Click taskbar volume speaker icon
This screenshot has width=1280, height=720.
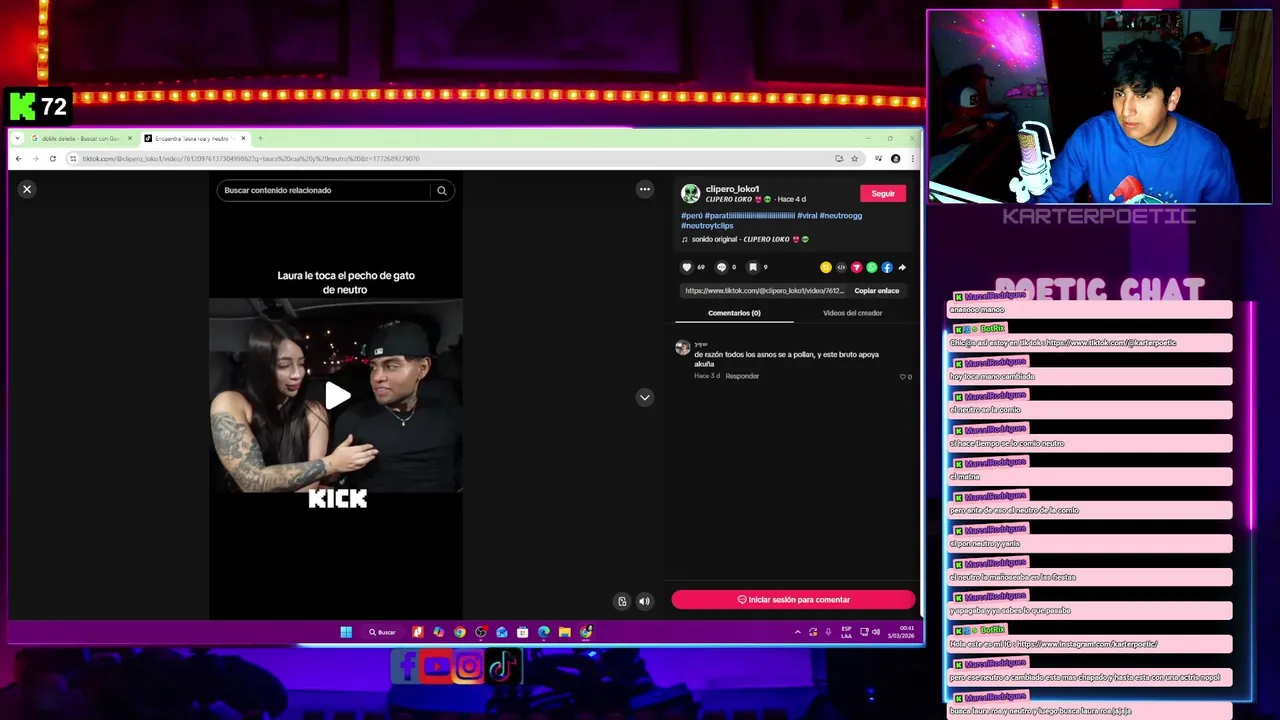tap(876, 632)
